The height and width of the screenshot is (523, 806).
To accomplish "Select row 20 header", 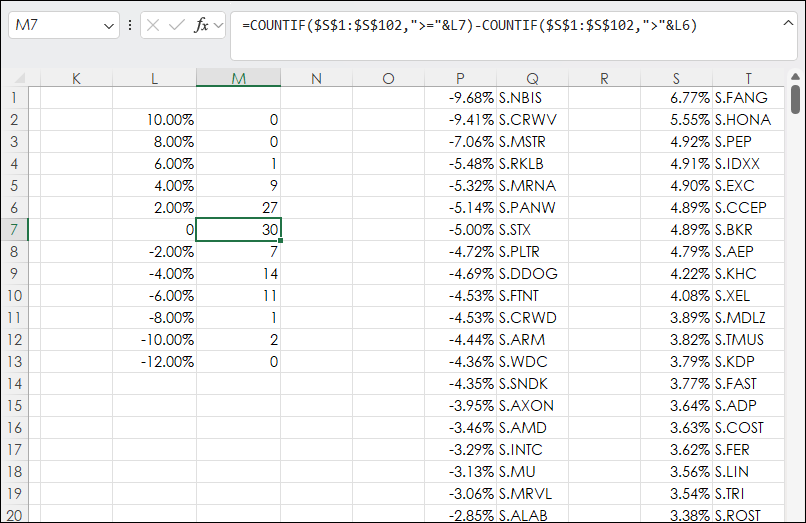I will [14, 515].
